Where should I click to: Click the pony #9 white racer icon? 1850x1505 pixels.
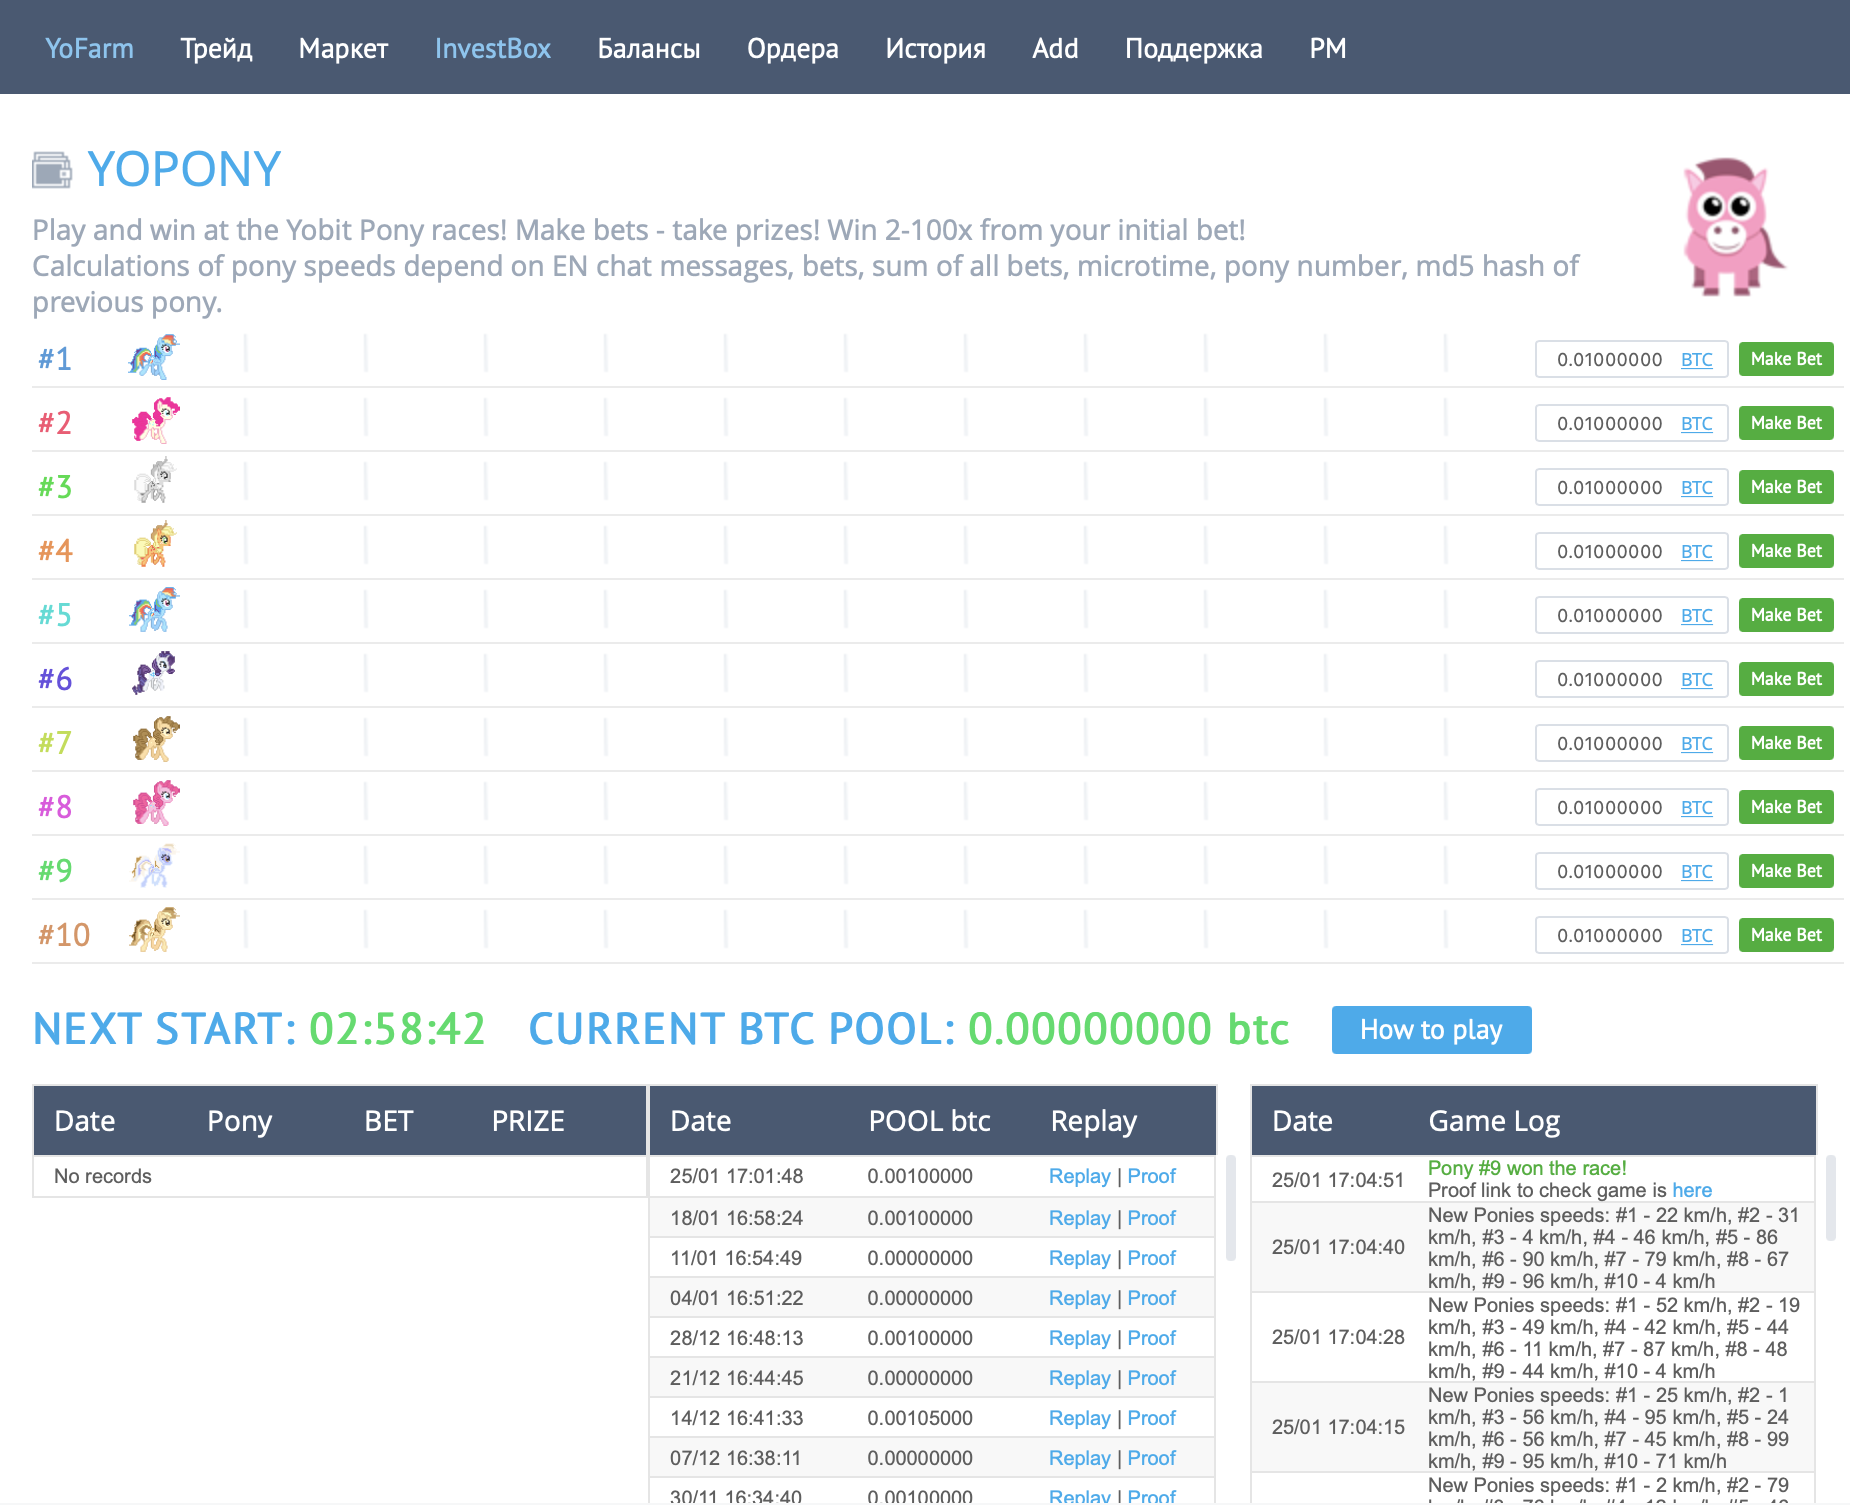coord(153,866)
